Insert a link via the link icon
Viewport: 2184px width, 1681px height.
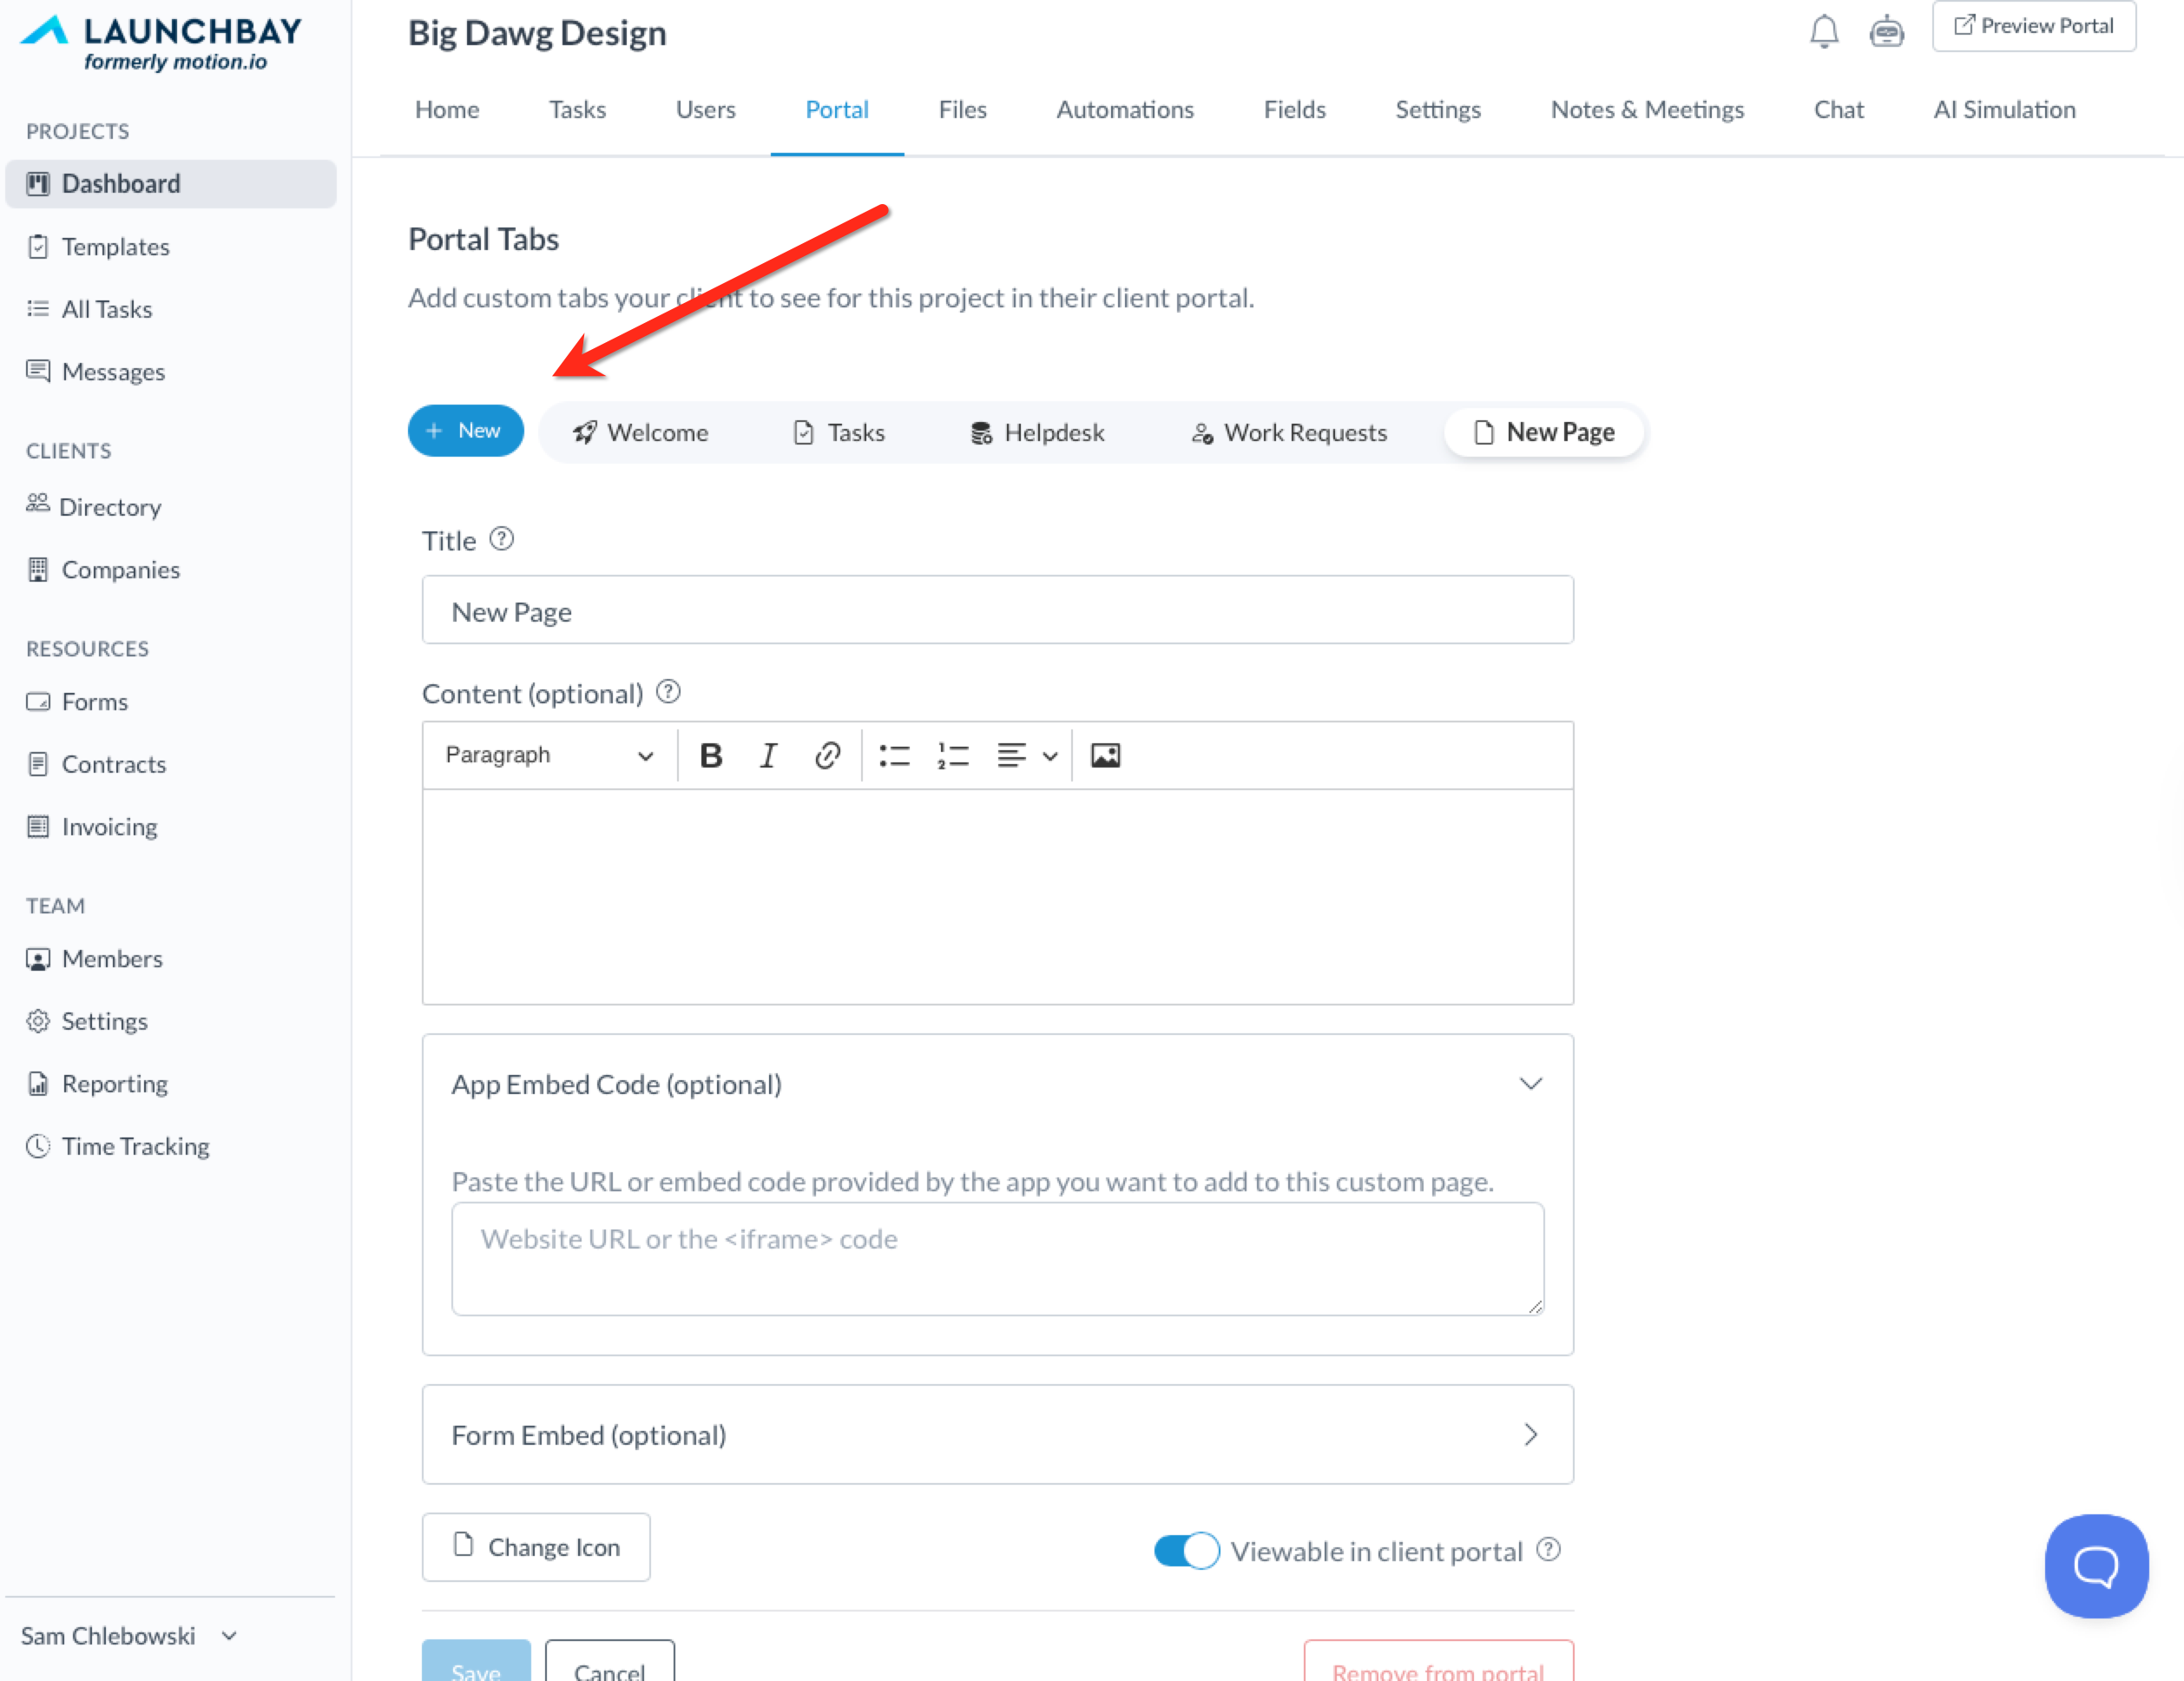[827, 756]
